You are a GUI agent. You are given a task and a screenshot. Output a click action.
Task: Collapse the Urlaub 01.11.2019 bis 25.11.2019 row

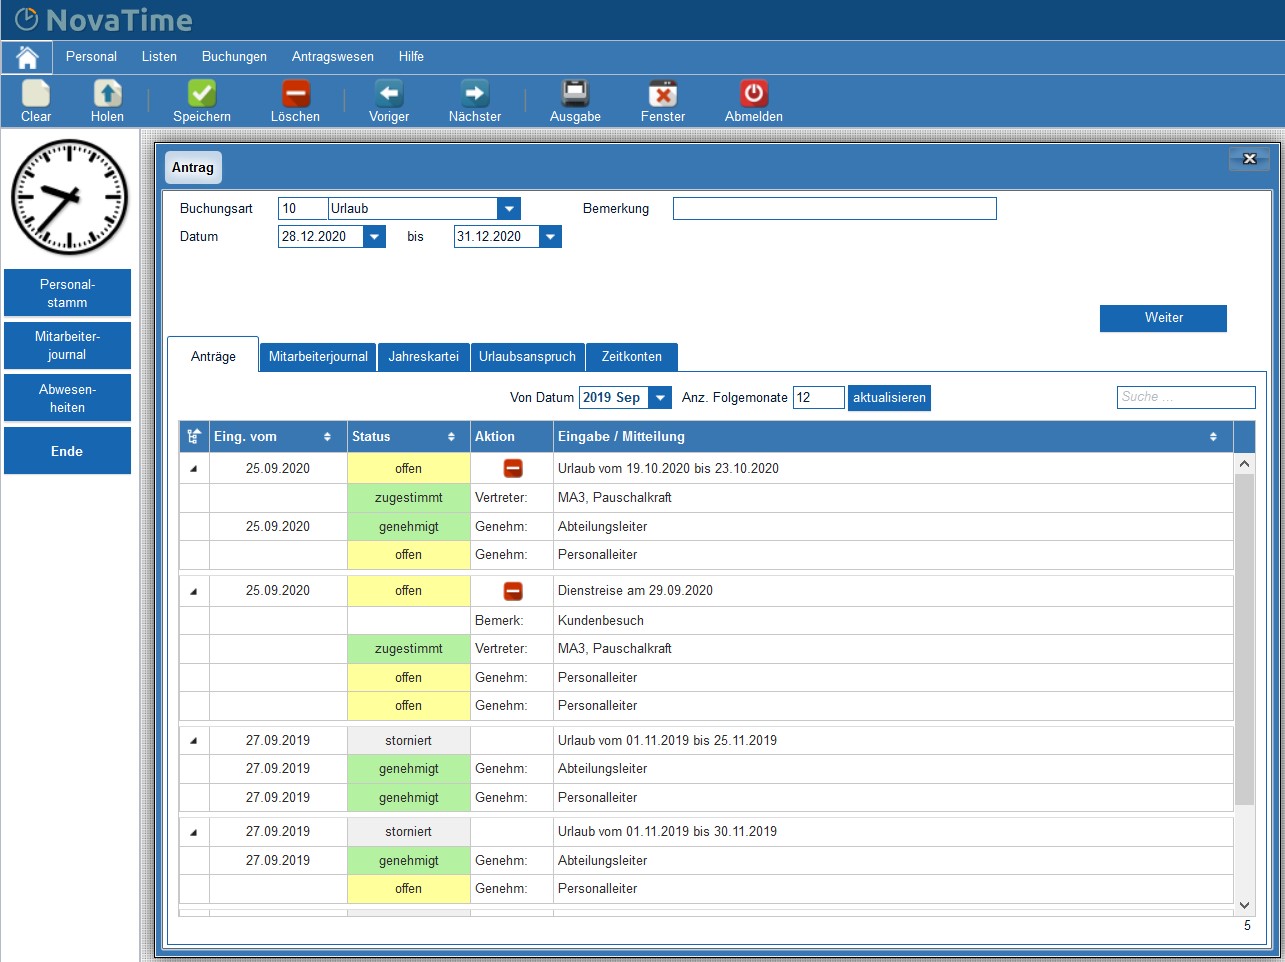click(194, 741)
